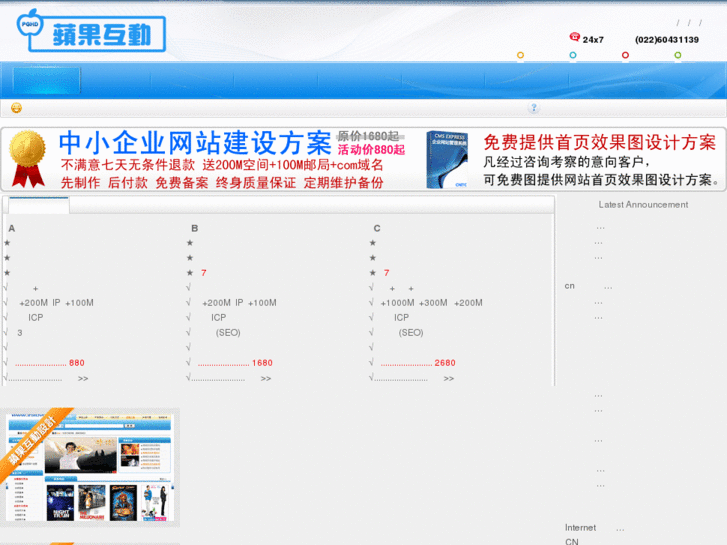
Task: Click the yellow smiley face icon
Action: tap(16, 108)
